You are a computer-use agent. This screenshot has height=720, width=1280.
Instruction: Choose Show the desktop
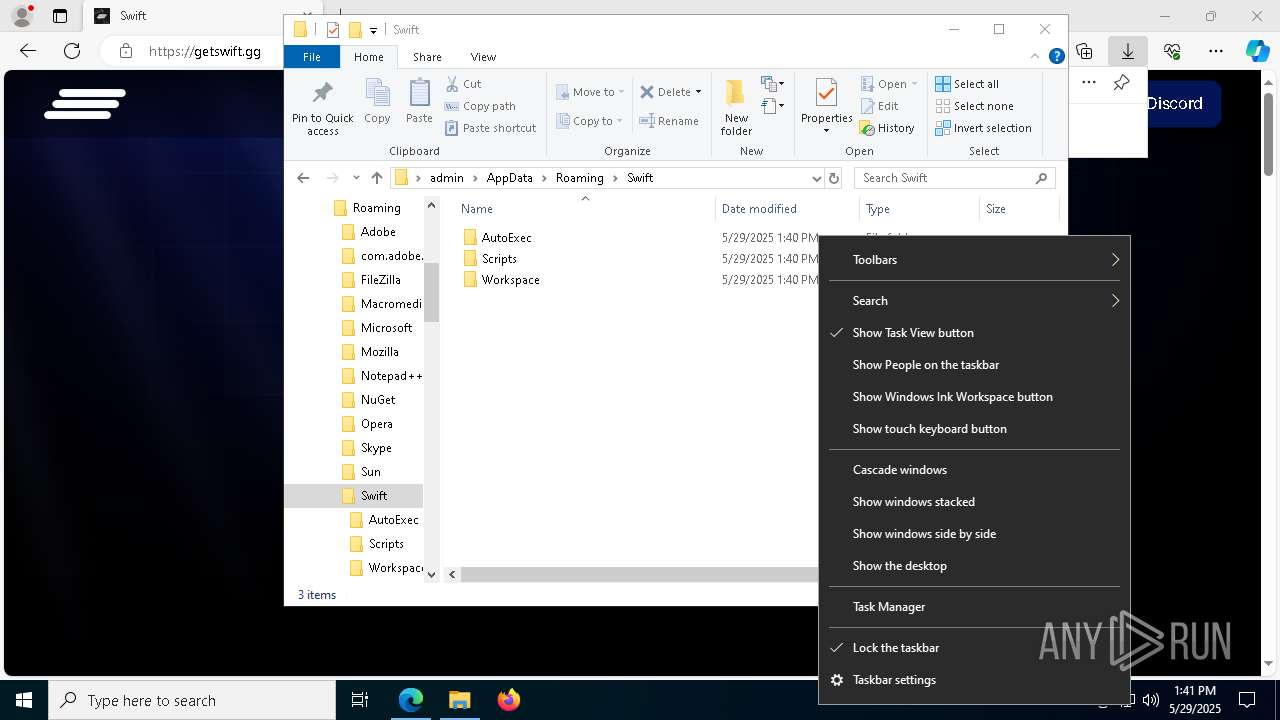[x=974, y=566]
